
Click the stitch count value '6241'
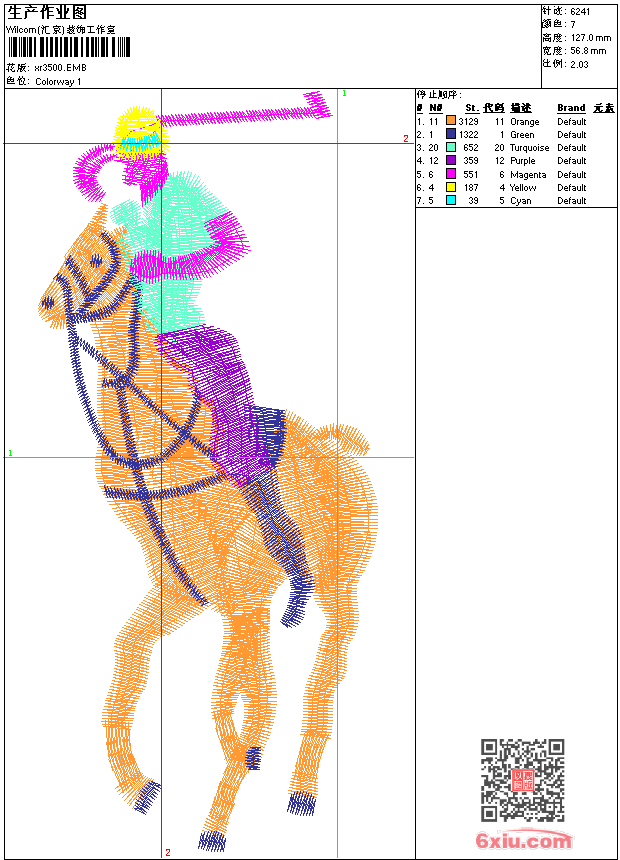[580, 12]
